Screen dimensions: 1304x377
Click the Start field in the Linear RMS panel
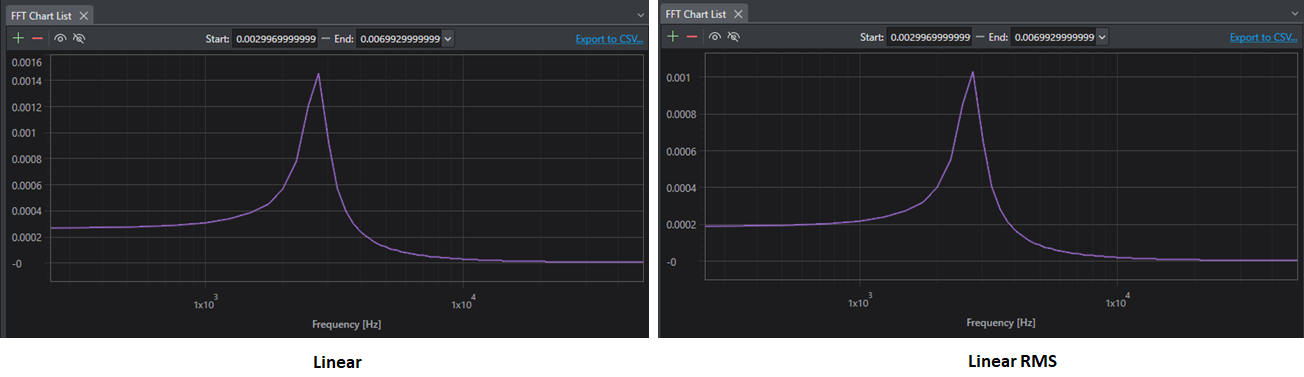point(929,37)
